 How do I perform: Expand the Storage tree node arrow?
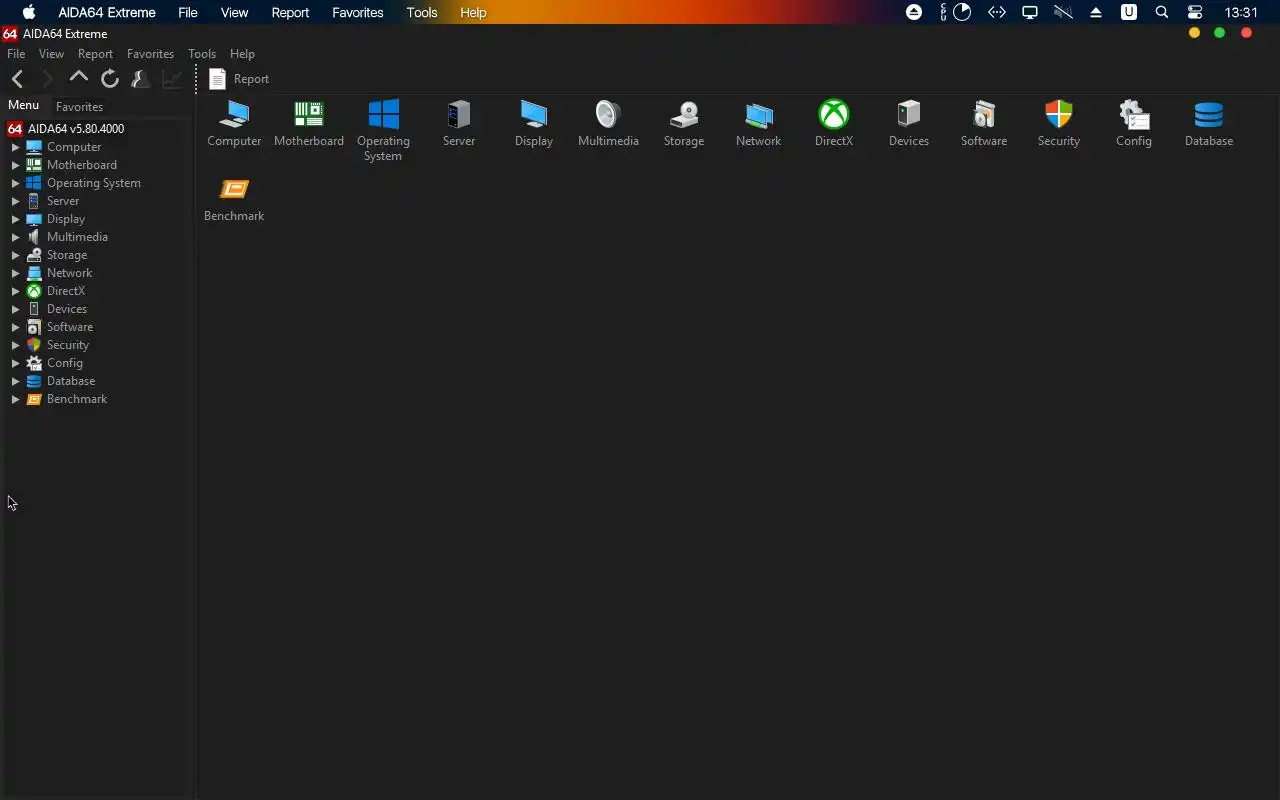[15, 255]
